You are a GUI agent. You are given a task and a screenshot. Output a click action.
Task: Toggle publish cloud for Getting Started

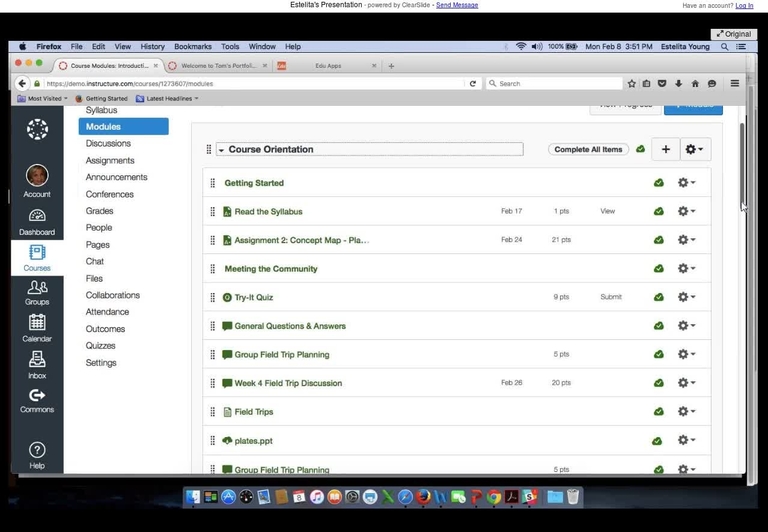tap(659, 183)
